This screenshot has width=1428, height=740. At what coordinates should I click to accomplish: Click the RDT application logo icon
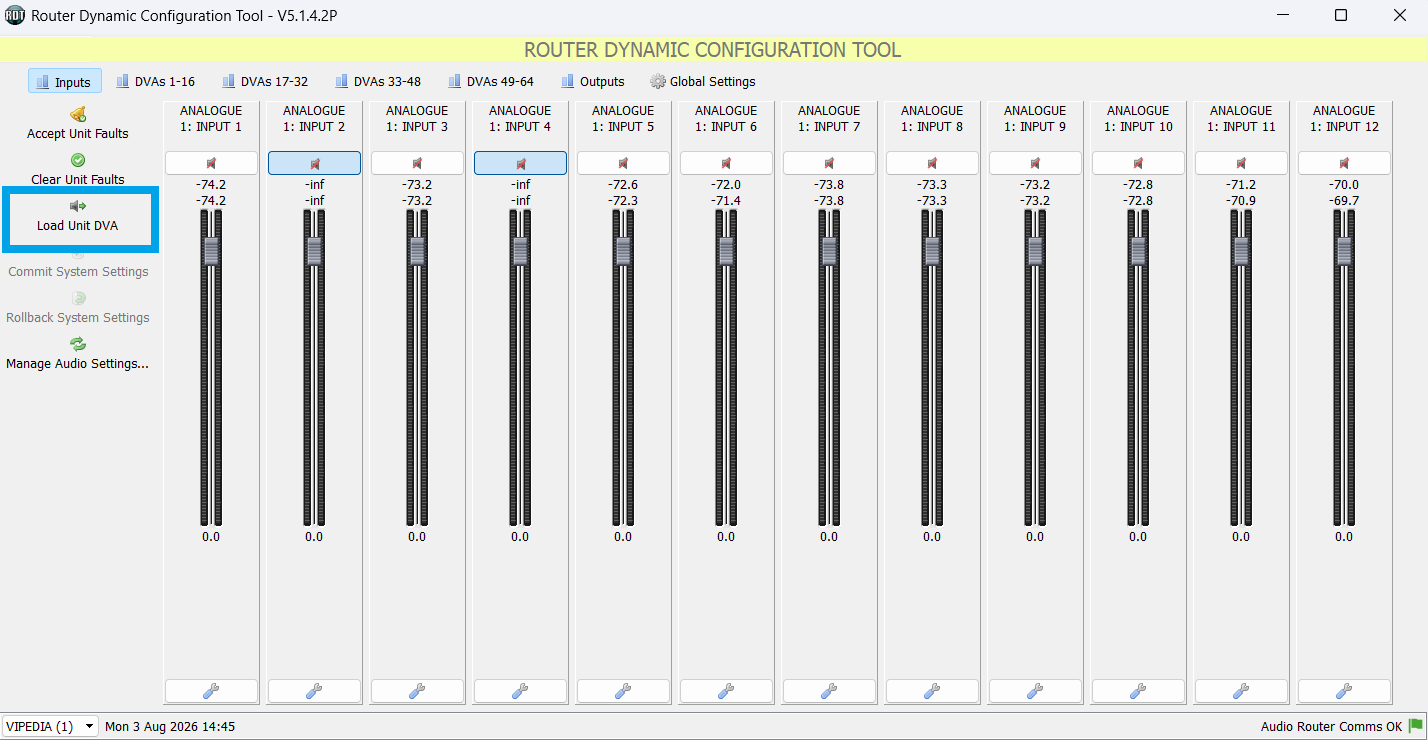click(x=15, y=15)
